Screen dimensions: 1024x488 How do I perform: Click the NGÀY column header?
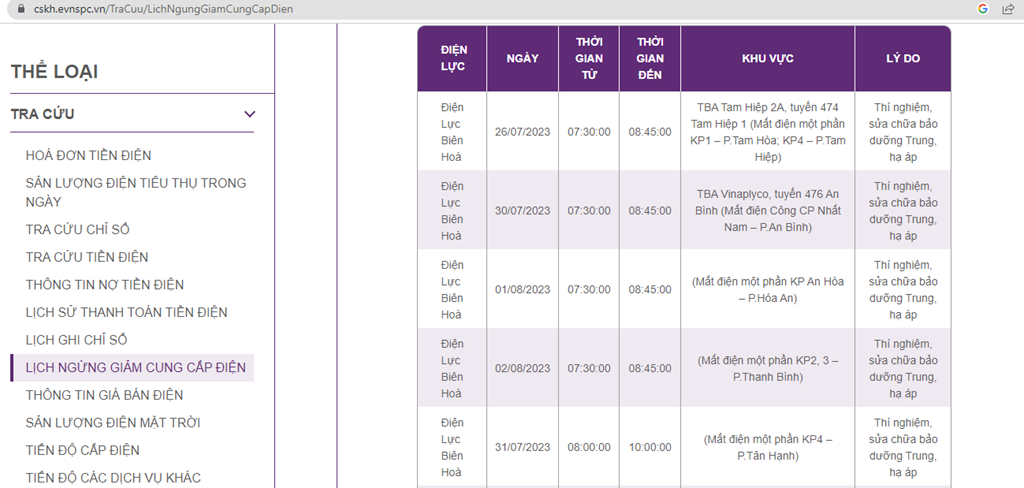tap(522, 59)
